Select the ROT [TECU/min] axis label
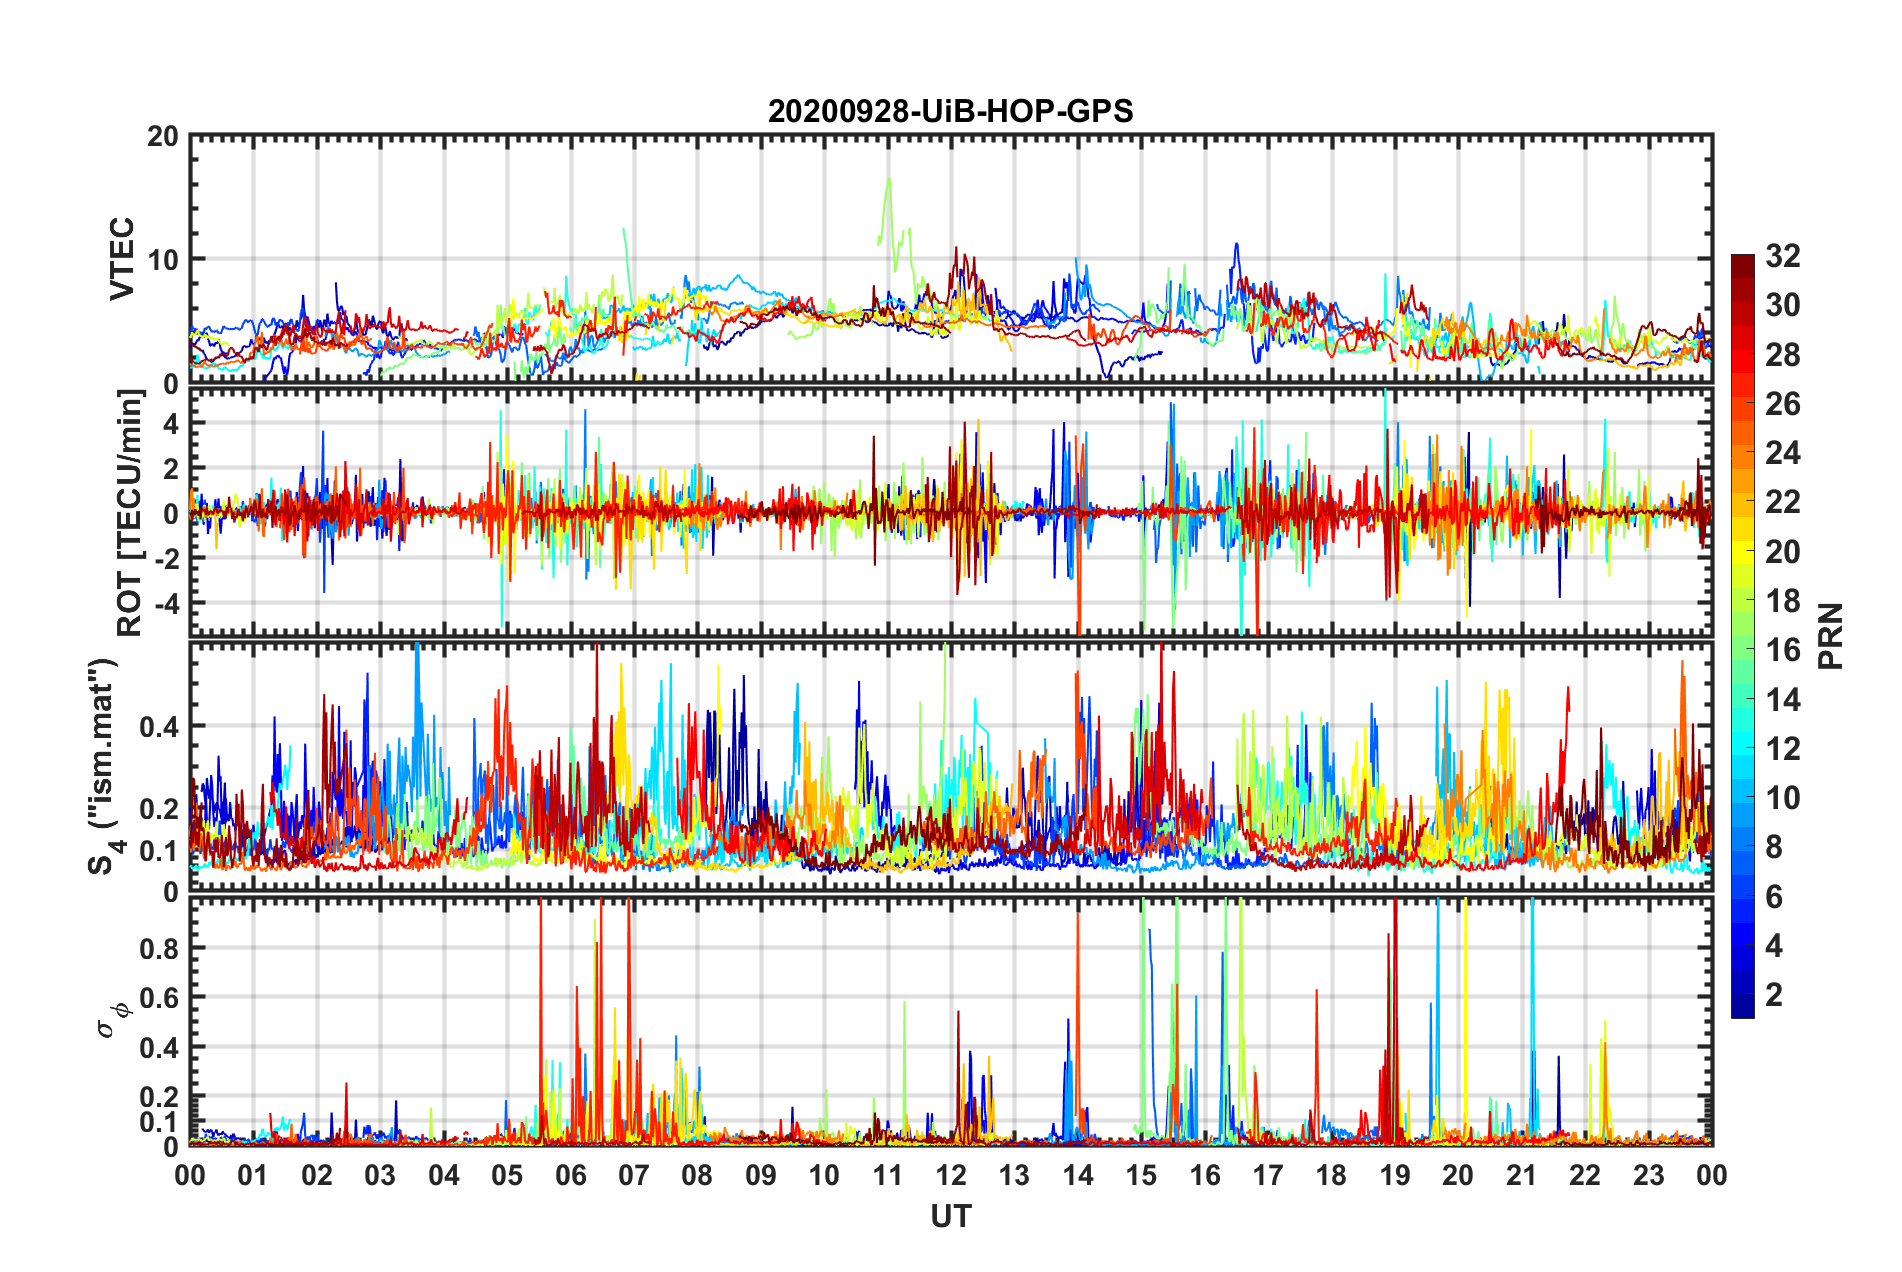This screenshot has height=1272, width=1902. 130,513
